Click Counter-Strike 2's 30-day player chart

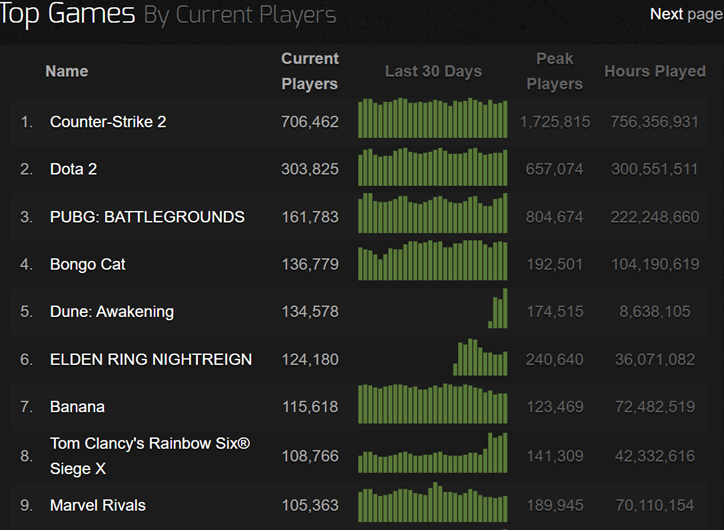433,118
